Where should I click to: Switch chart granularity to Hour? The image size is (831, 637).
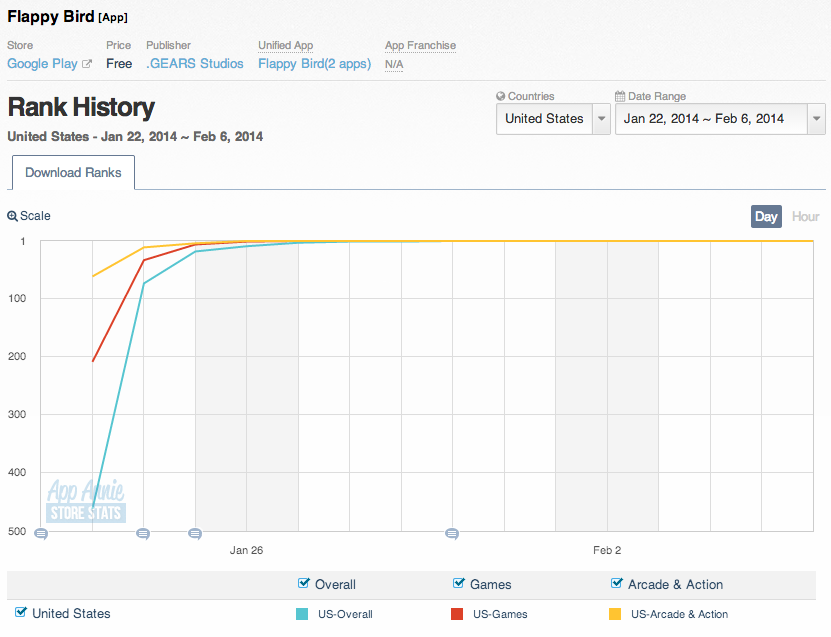click(806, 216)
